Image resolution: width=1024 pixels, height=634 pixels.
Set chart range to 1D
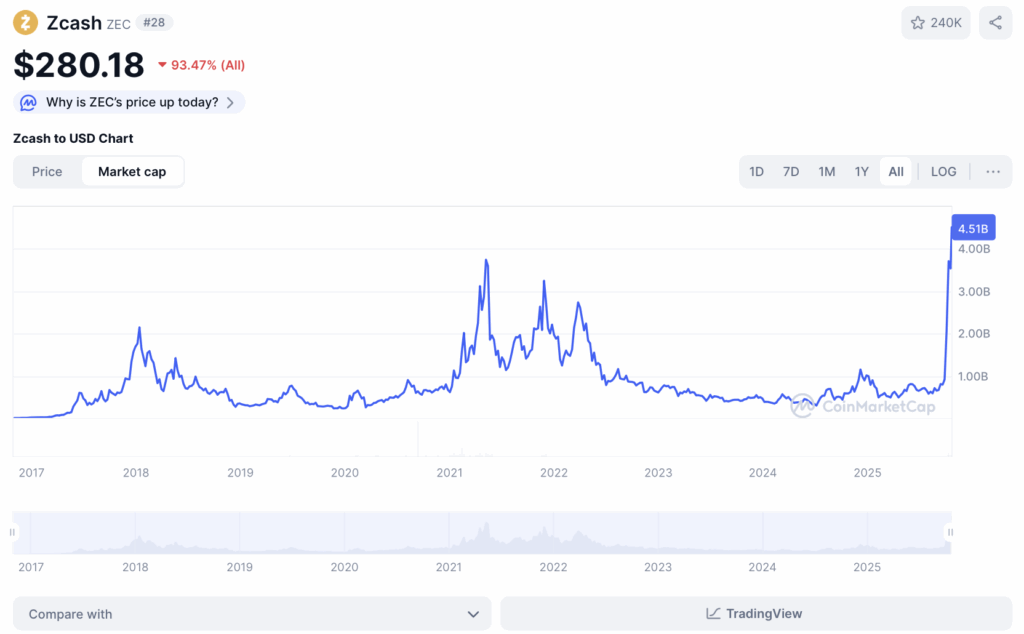tap(756, 172)
